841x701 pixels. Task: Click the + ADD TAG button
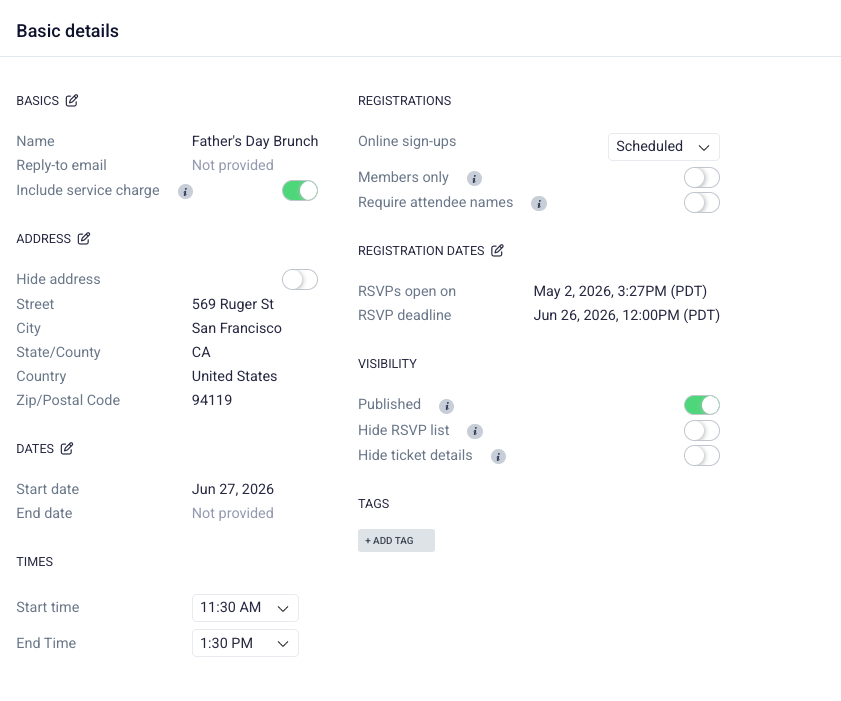coord(396,541)
